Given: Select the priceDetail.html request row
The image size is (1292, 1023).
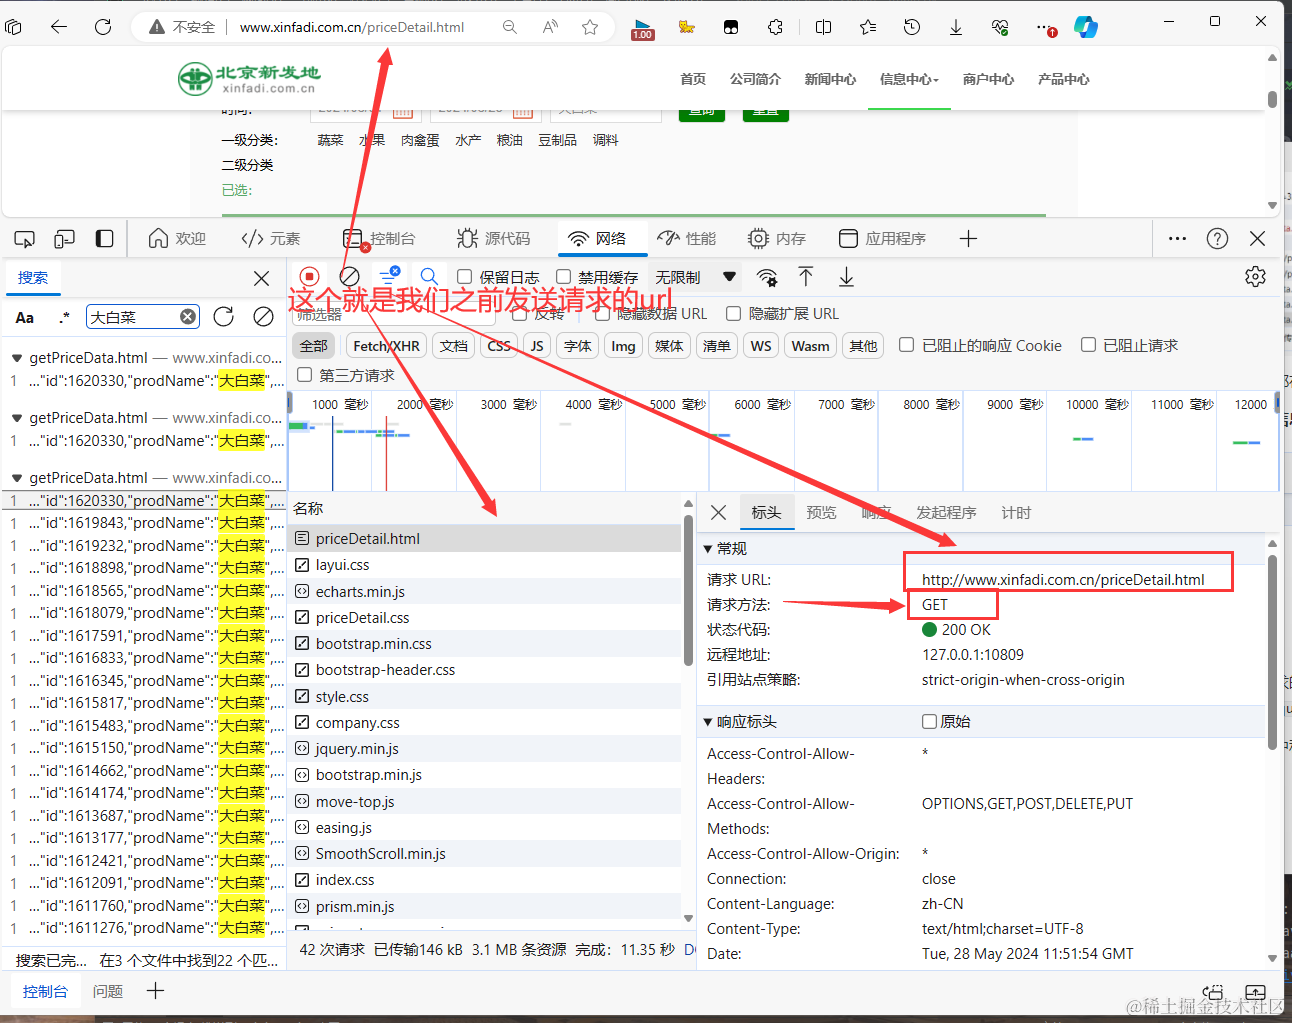Looking at the screenshot, I should click(x=485, y=538).
